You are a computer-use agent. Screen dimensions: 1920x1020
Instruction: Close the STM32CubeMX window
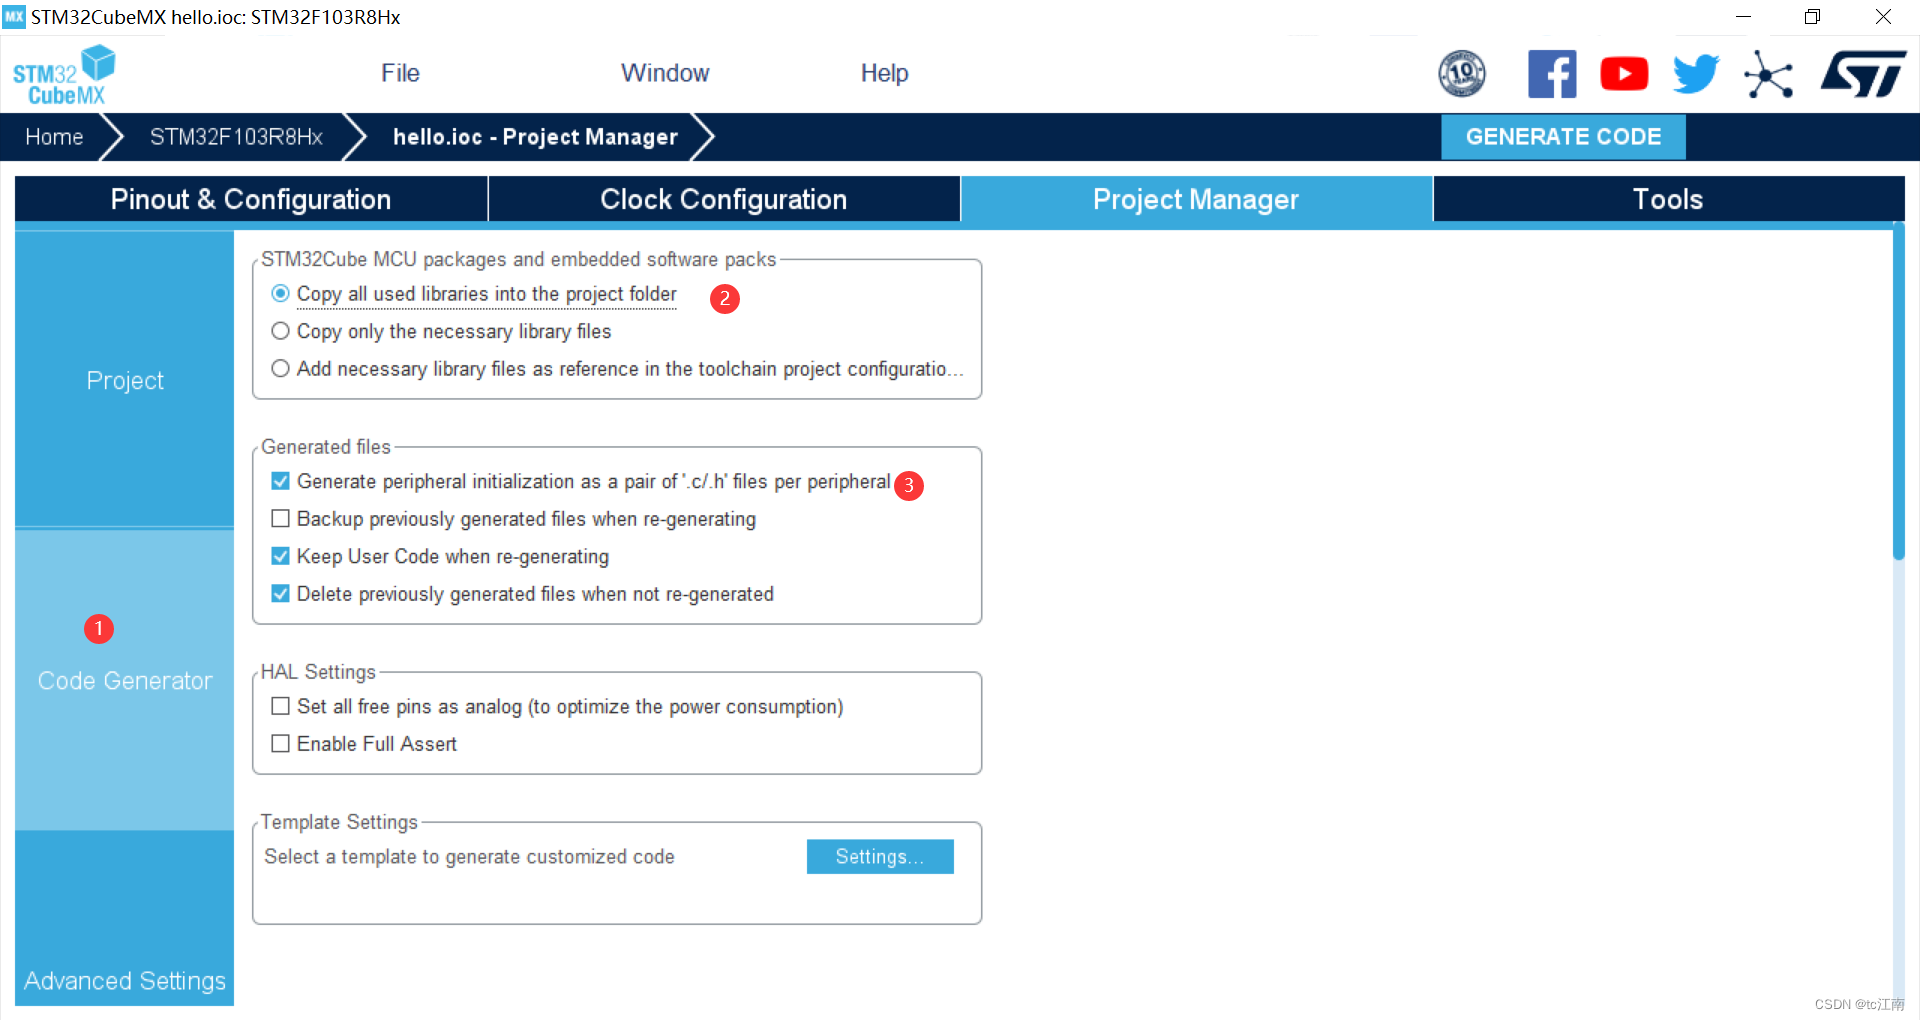point(1883,17)
